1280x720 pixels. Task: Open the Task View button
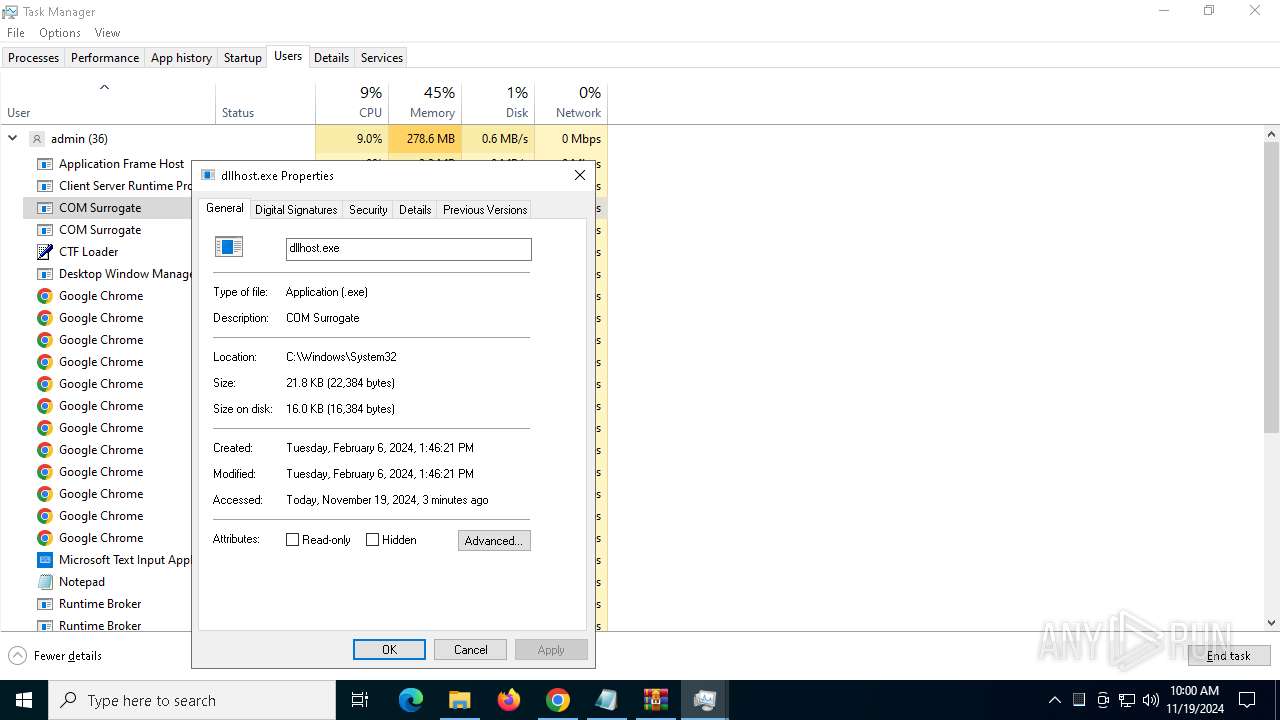click(x=360, y=700)
